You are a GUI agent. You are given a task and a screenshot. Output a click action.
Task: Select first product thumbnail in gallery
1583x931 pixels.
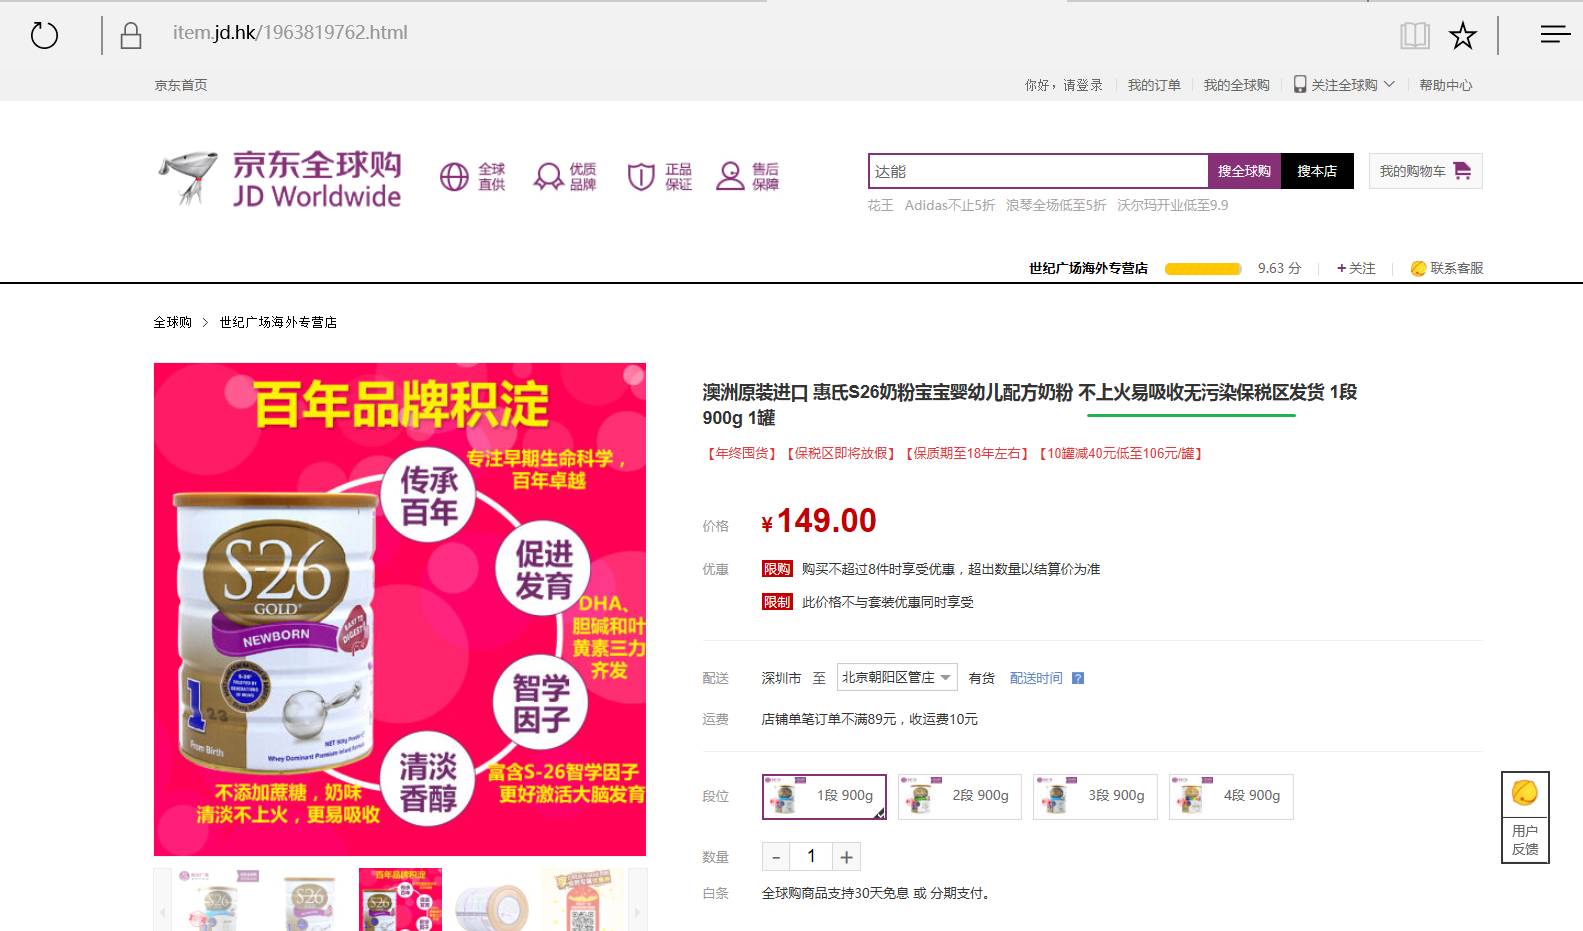coord(216,900)
